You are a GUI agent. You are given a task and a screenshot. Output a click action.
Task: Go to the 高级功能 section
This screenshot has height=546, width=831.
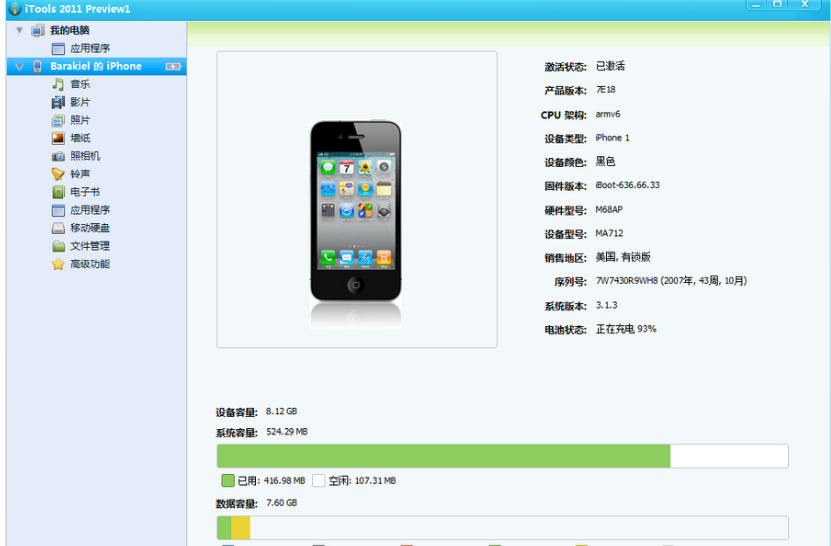(x=90, y=264)
